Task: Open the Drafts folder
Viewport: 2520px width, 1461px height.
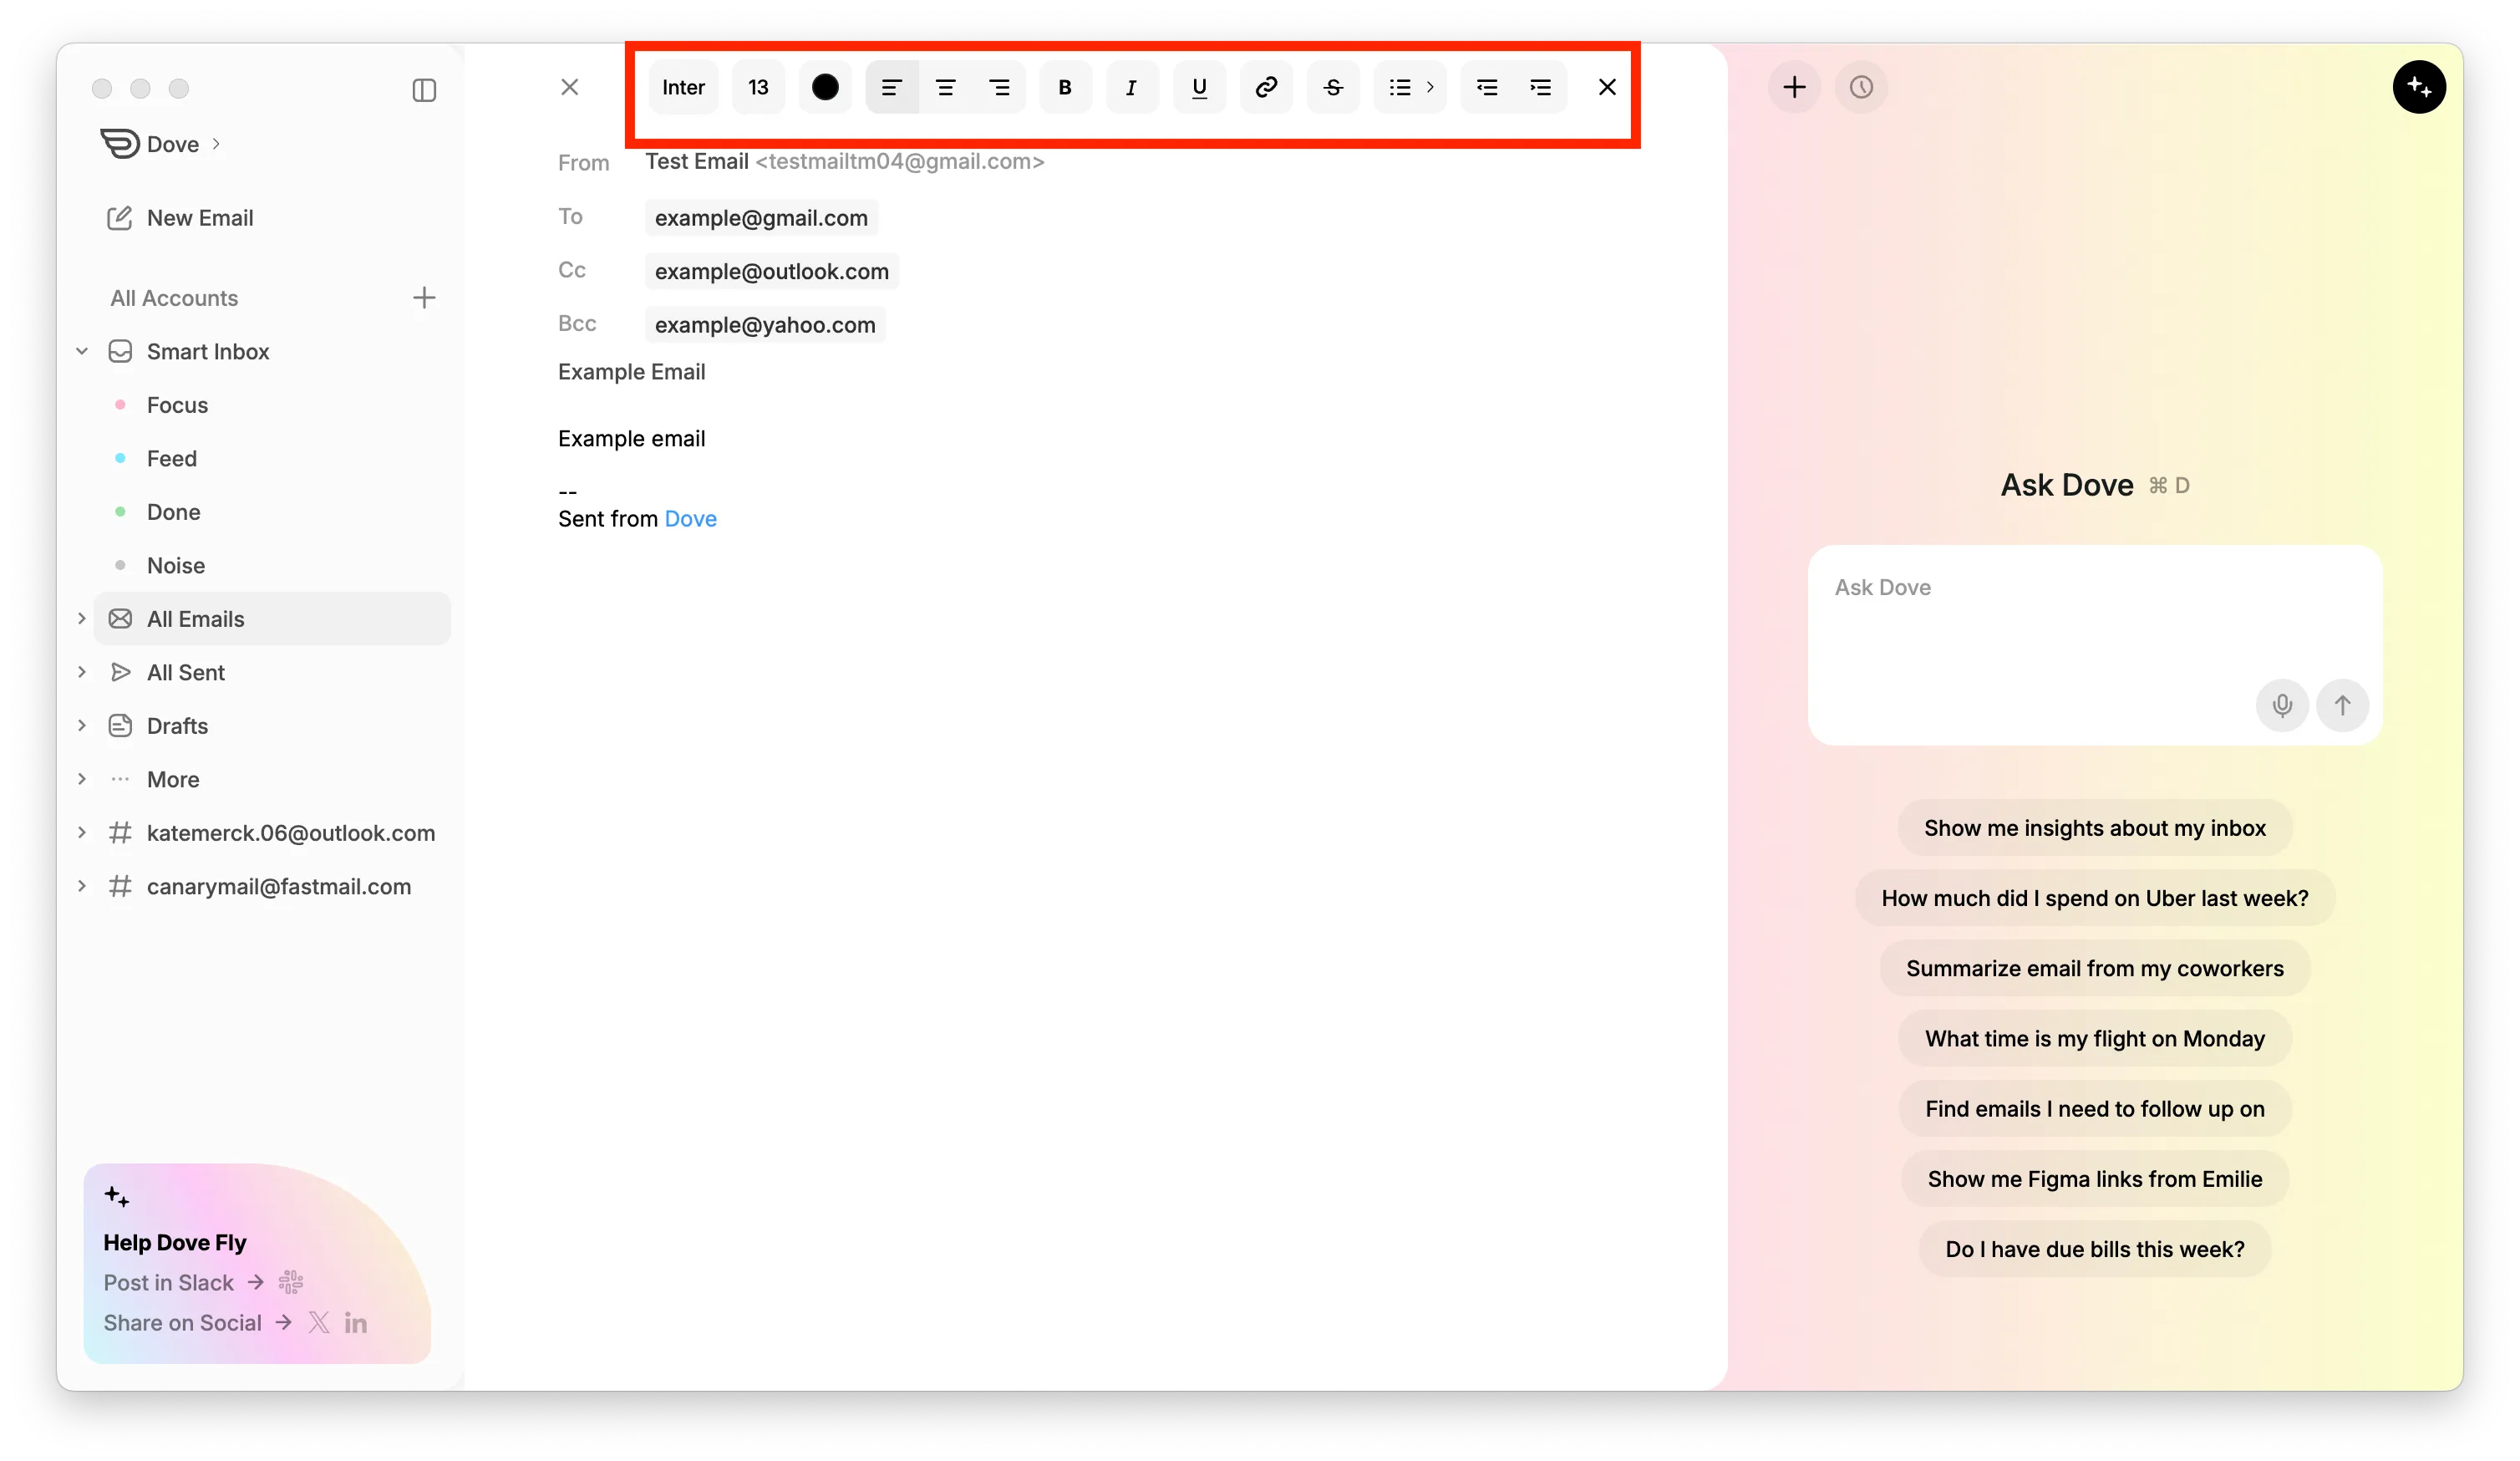Action: coord(177,726)
